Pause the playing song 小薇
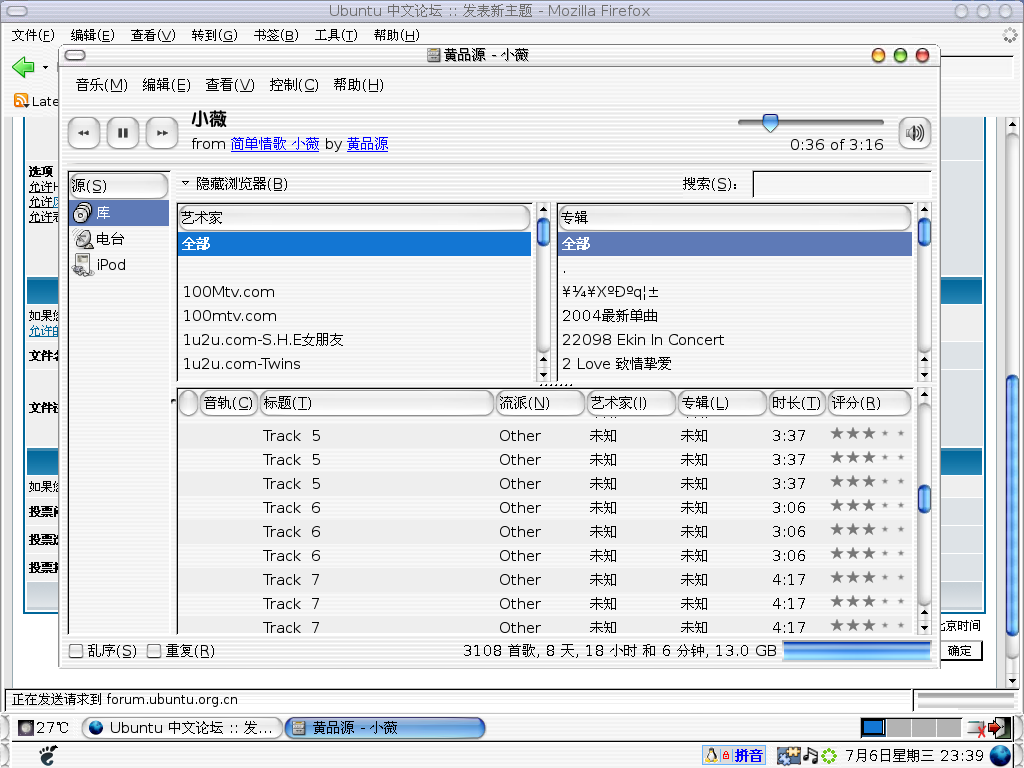Screen dimensions: 1024x768 (123, 133)
